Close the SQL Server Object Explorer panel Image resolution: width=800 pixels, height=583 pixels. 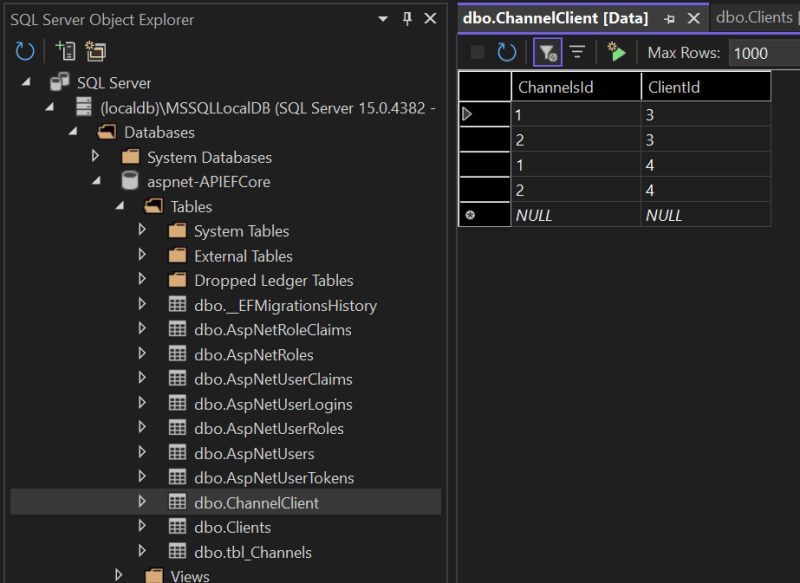click(x=431, y=19)
